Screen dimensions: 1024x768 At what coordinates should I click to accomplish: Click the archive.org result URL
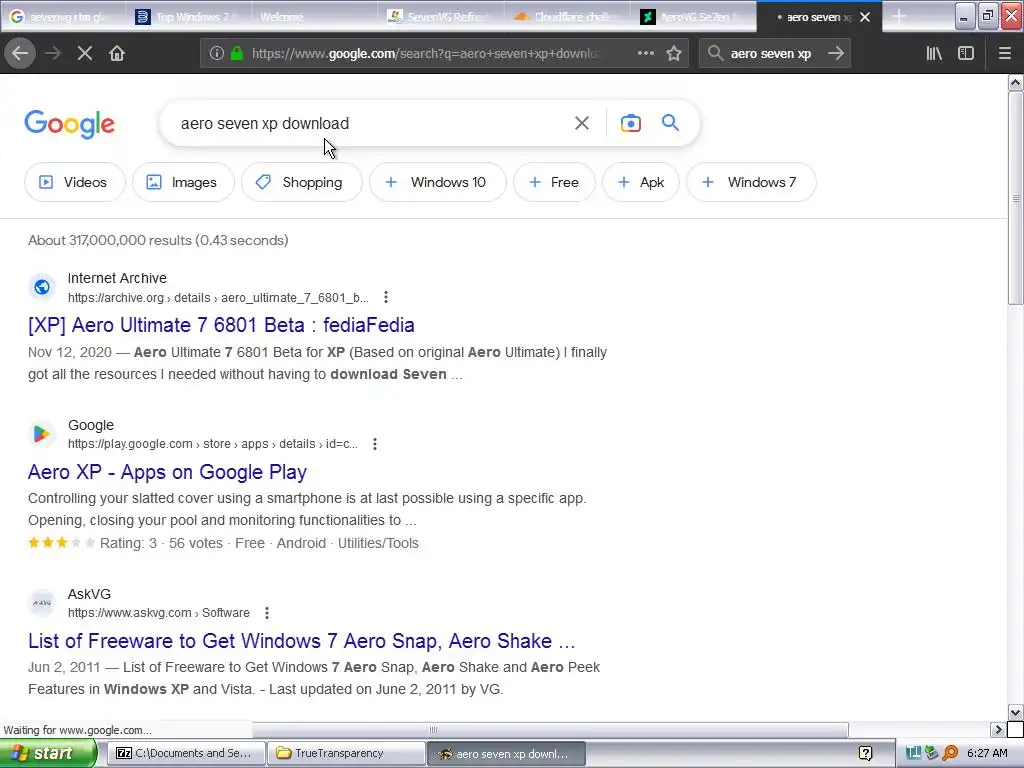point(218,298)
